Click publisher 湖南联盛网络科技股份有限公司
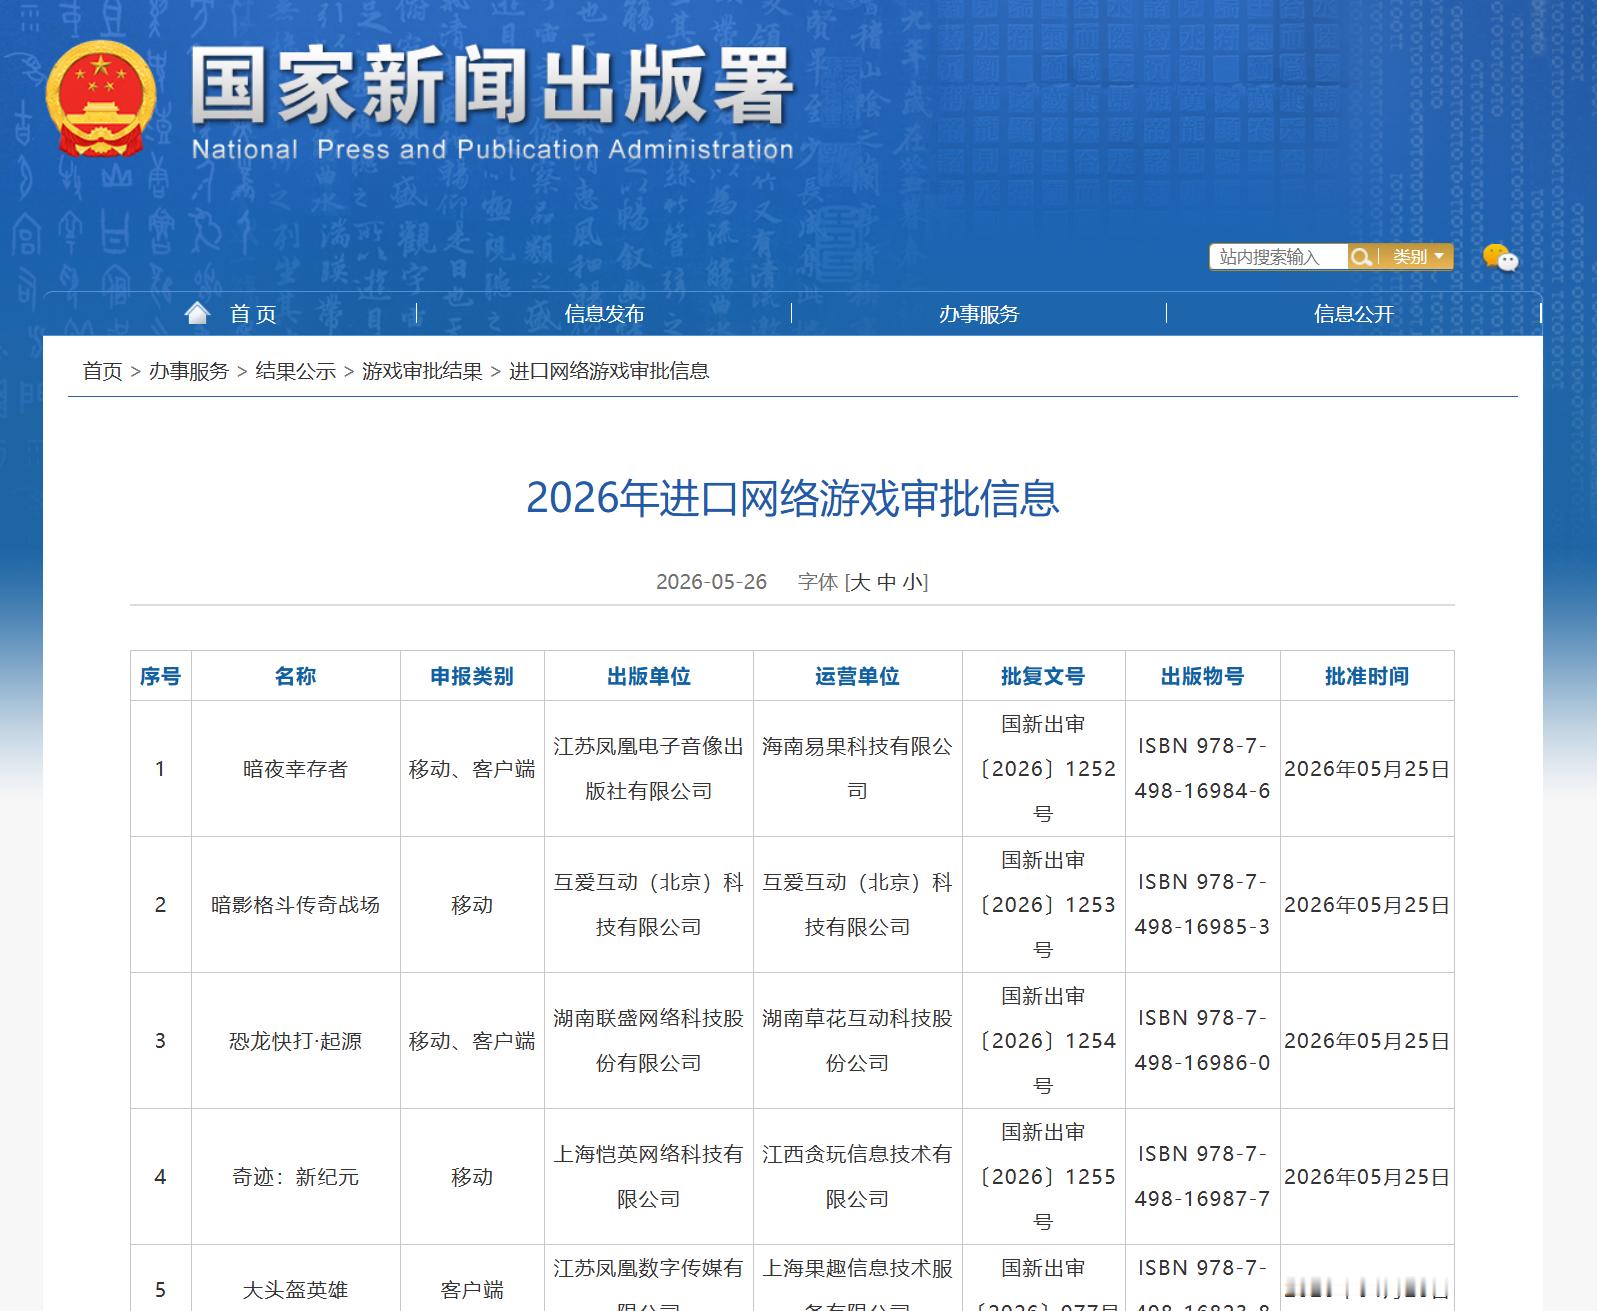The width and height of the screenshot is (1597, 1311). click(x=648, y=1041)
